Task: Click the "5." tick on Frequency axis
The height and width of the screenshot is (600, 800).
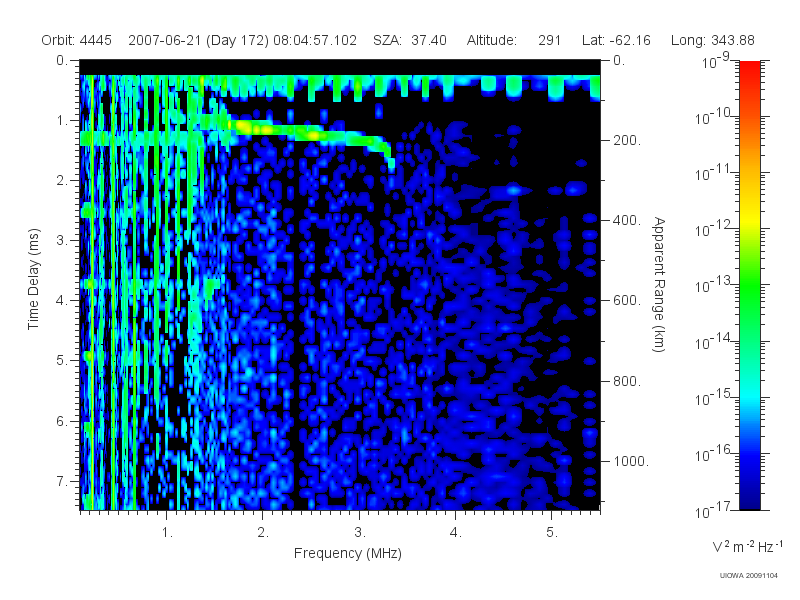Action: point(552,533)
